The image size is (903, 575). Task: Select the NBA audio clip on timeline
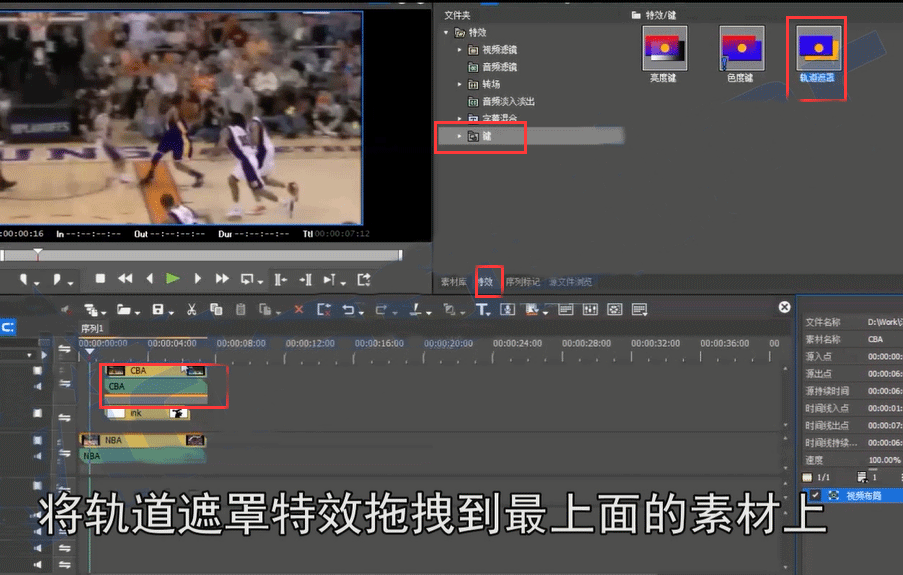pos(143,456)
